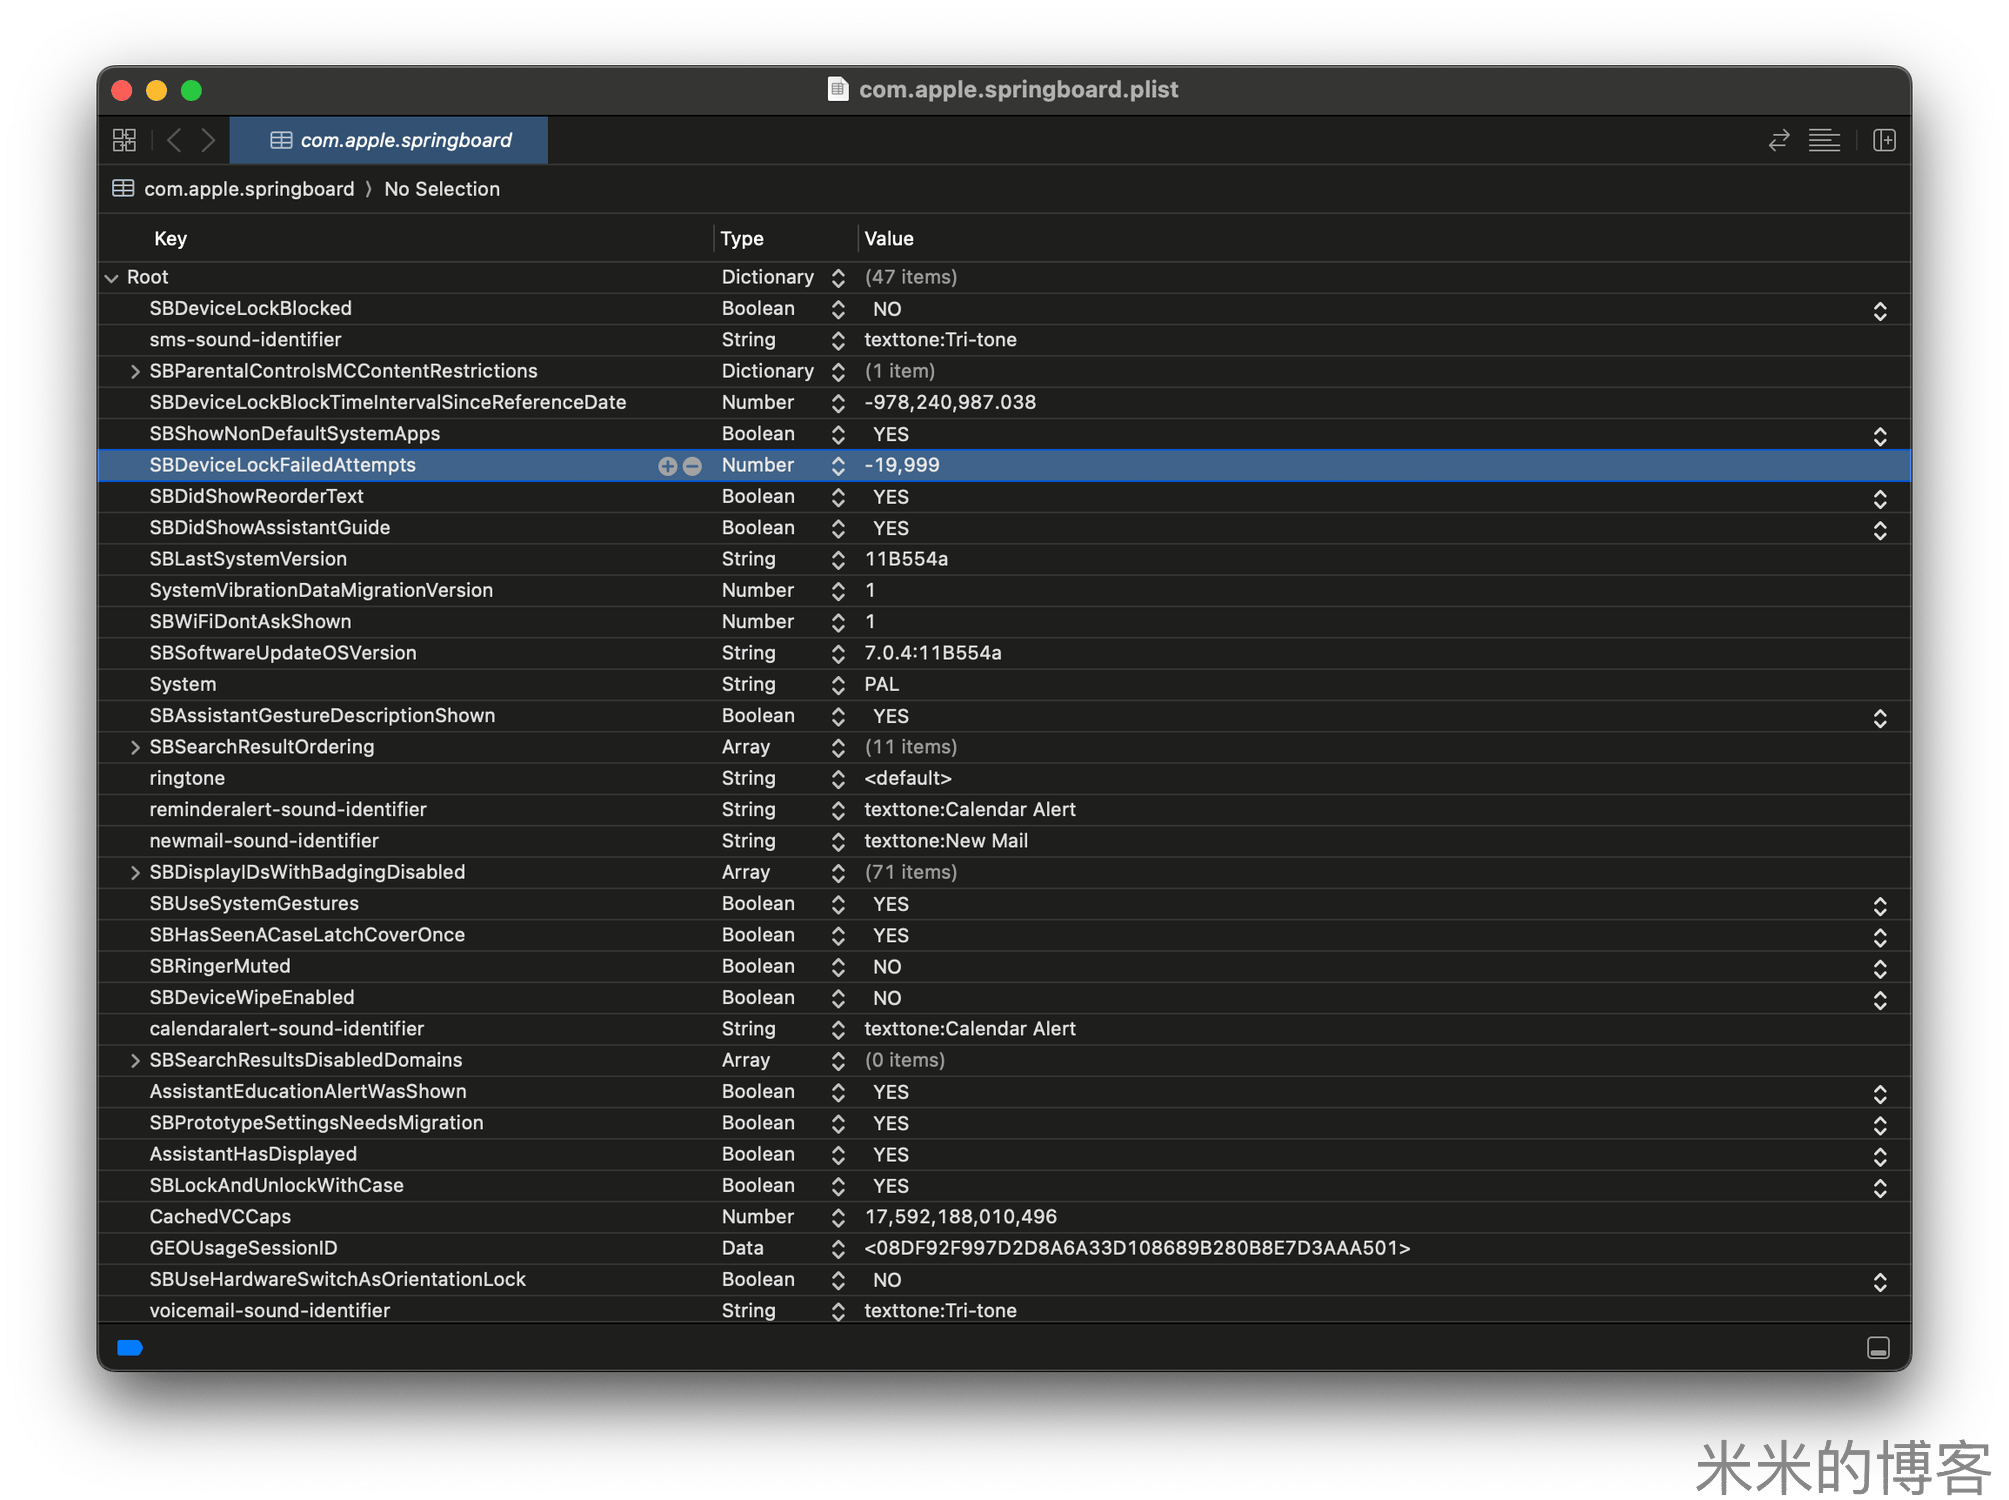Click the No Selection breadcrumb

(x=441, y=189)
